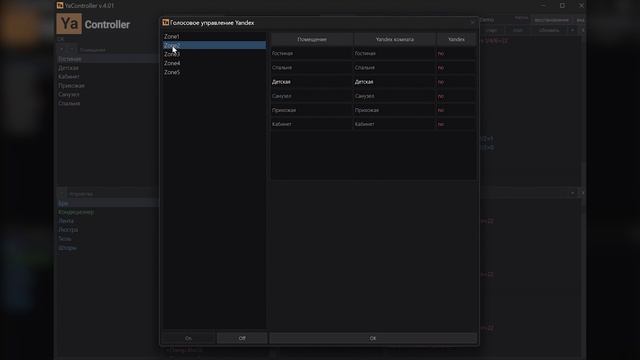The width and height of the screenshot is (640, 360).
Task: Click Кабинет in the Yandex комната column
Action: [x=394, y=124]
